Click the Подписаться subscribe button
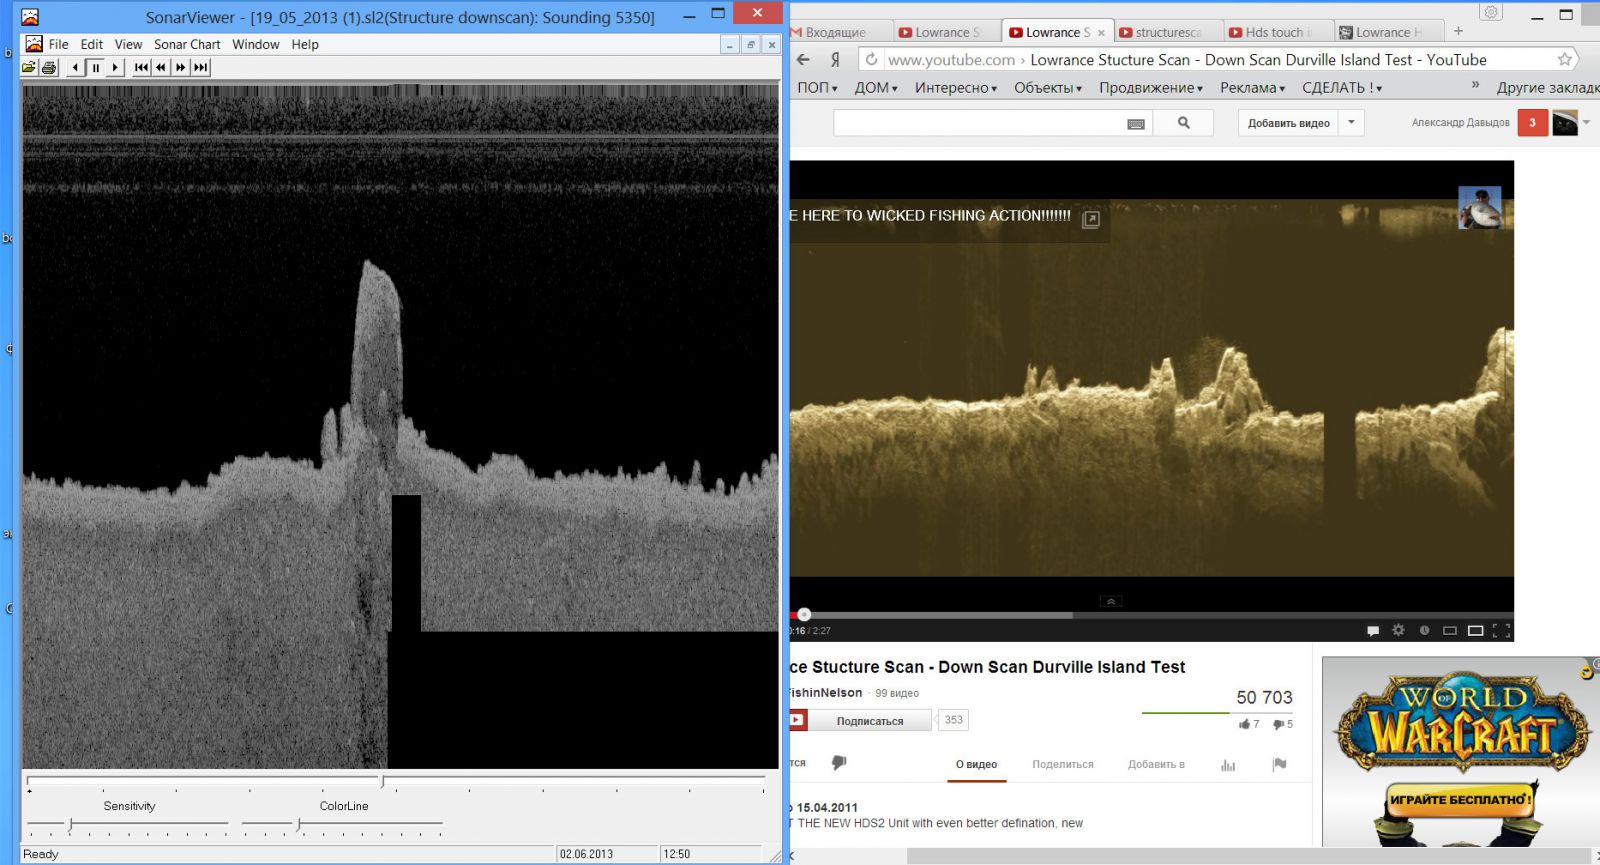Viewport: 1600px width, 865px height. click(869, 720)
